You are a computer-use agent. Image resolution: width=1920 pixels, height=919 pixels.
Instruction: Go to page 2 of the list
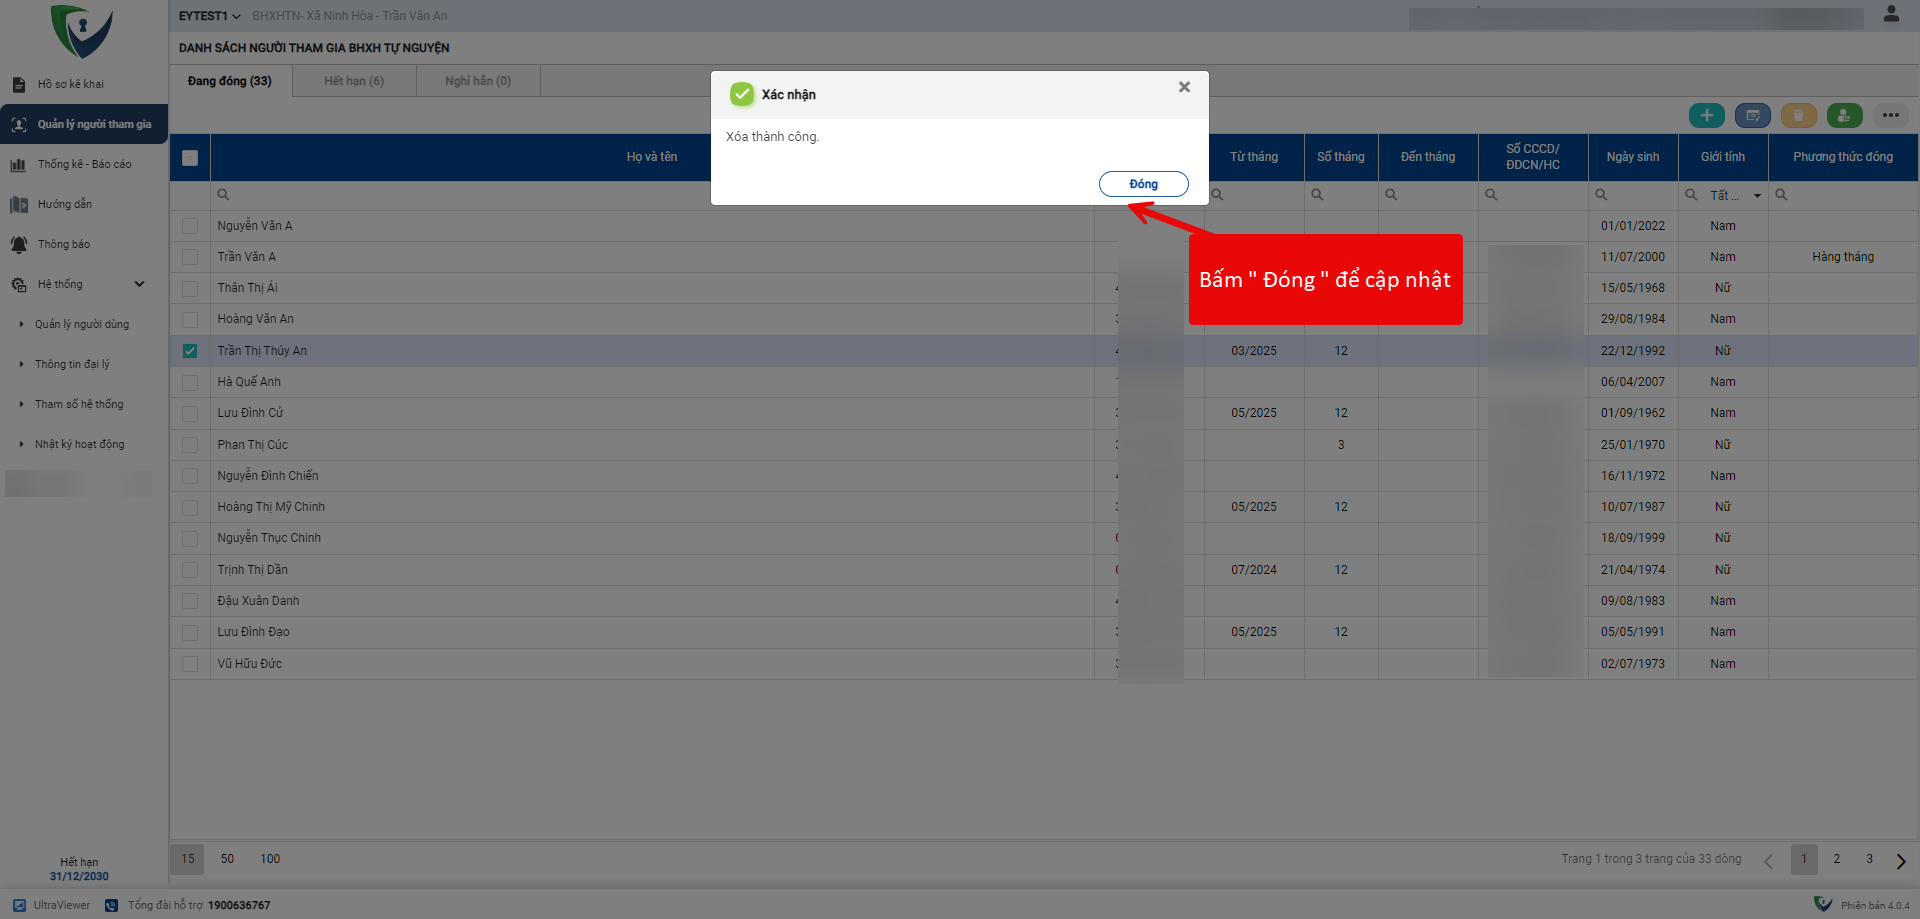pyautogui.click(x=1836, y=859)
